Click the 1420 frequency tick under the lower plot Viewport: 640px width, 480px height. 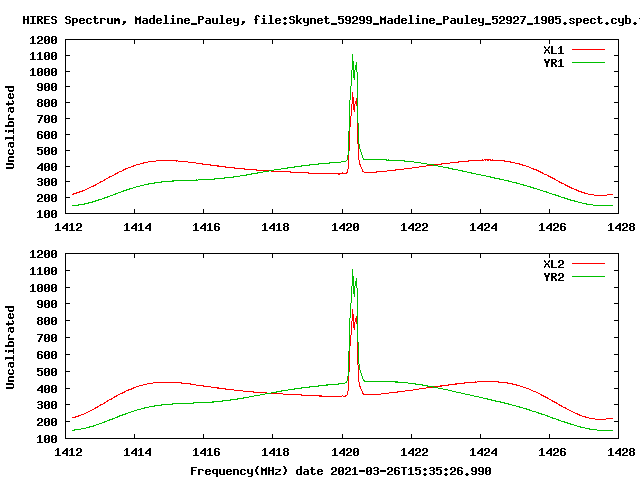pos(345,452)
